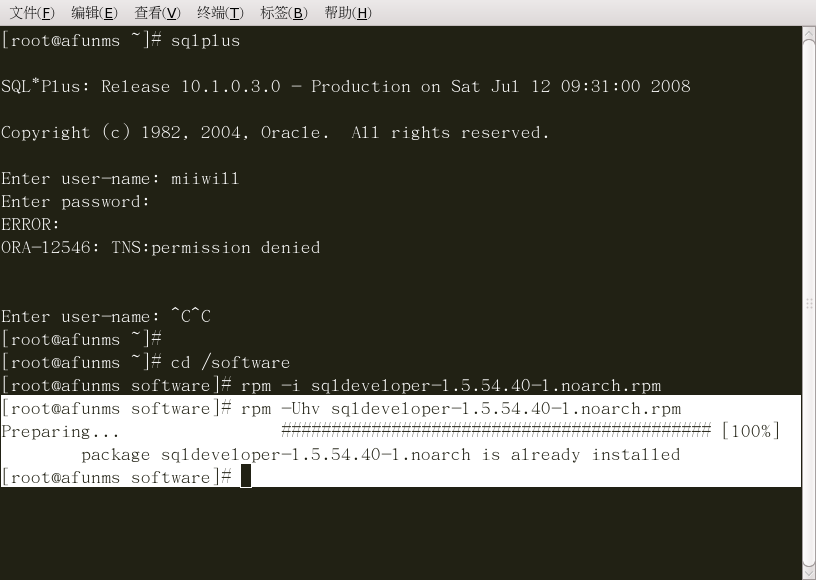816x580 pixels.
Task: Open the 终端(T) menu
Action: coord(220,12)
